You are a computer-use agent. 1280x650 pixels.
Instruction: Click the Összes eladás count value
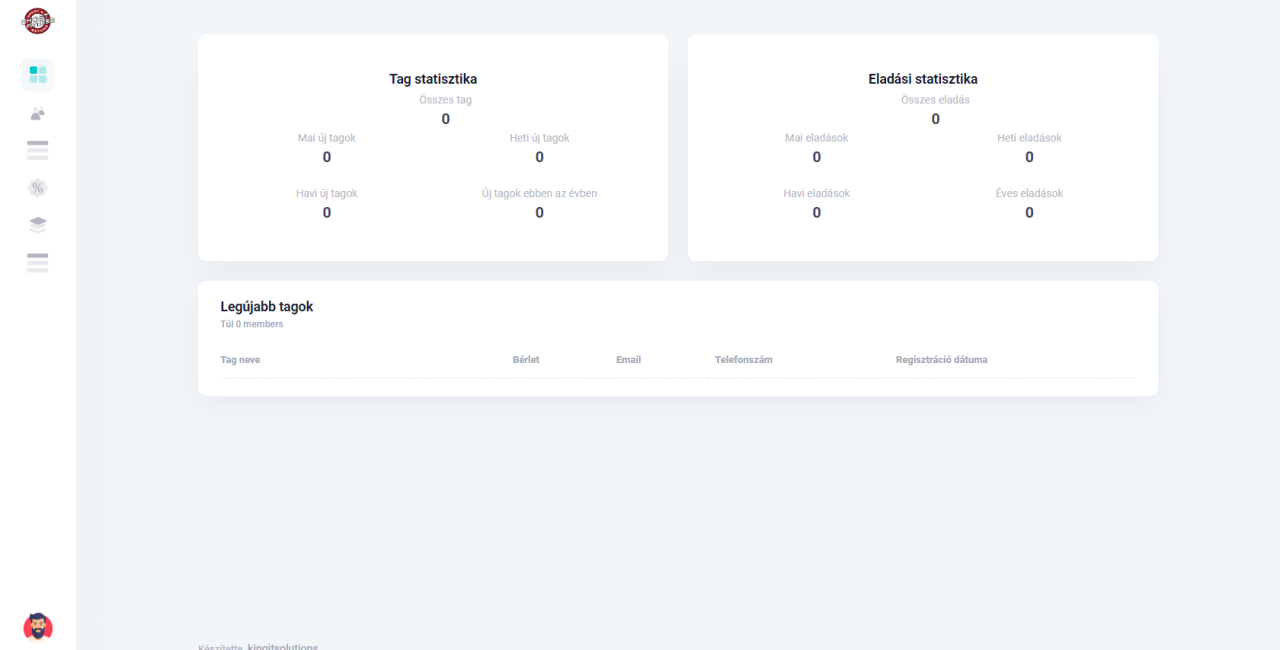click(935, 118)
